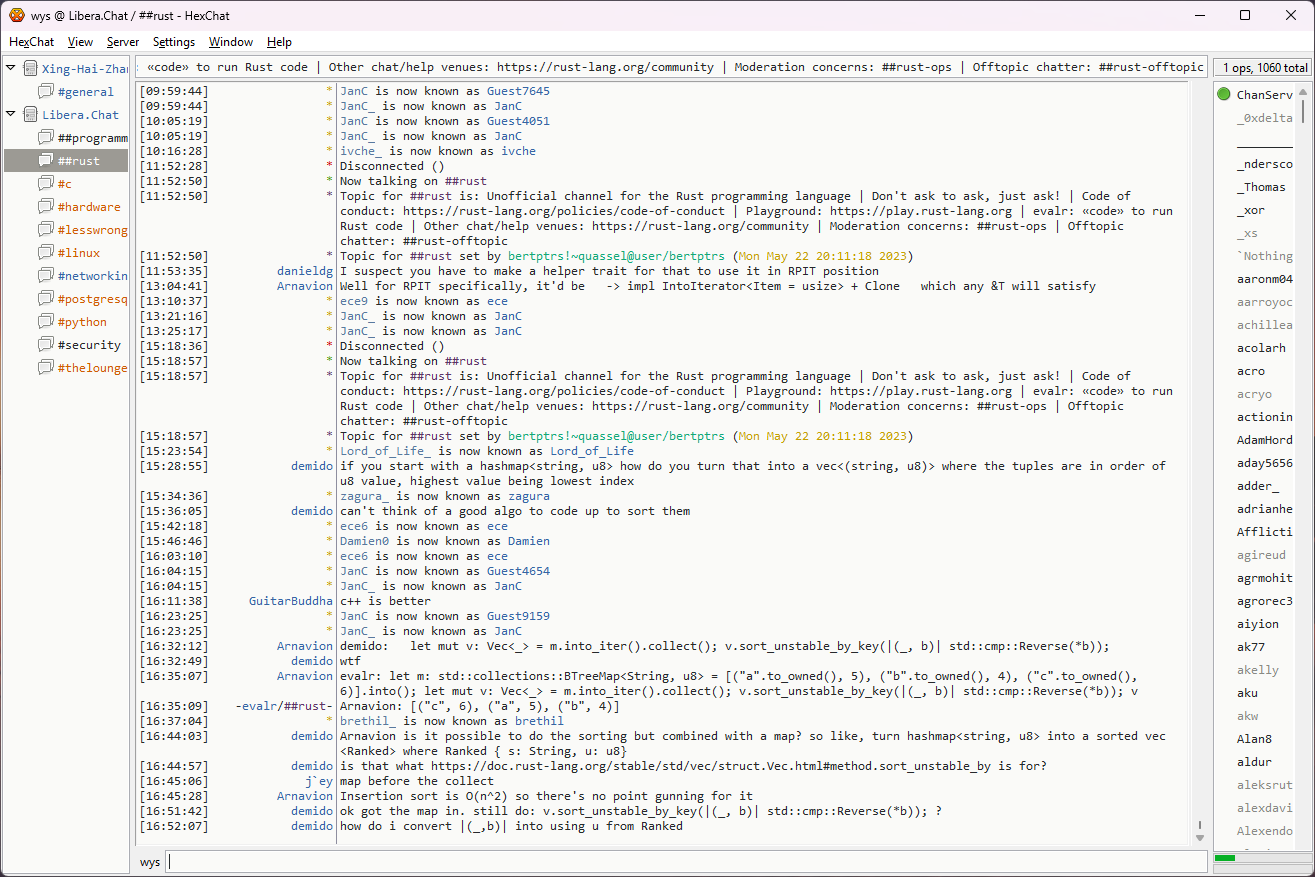Click the channel icon beside #hardware
This screenshot has width=1315, height=877.
[46, 207]
